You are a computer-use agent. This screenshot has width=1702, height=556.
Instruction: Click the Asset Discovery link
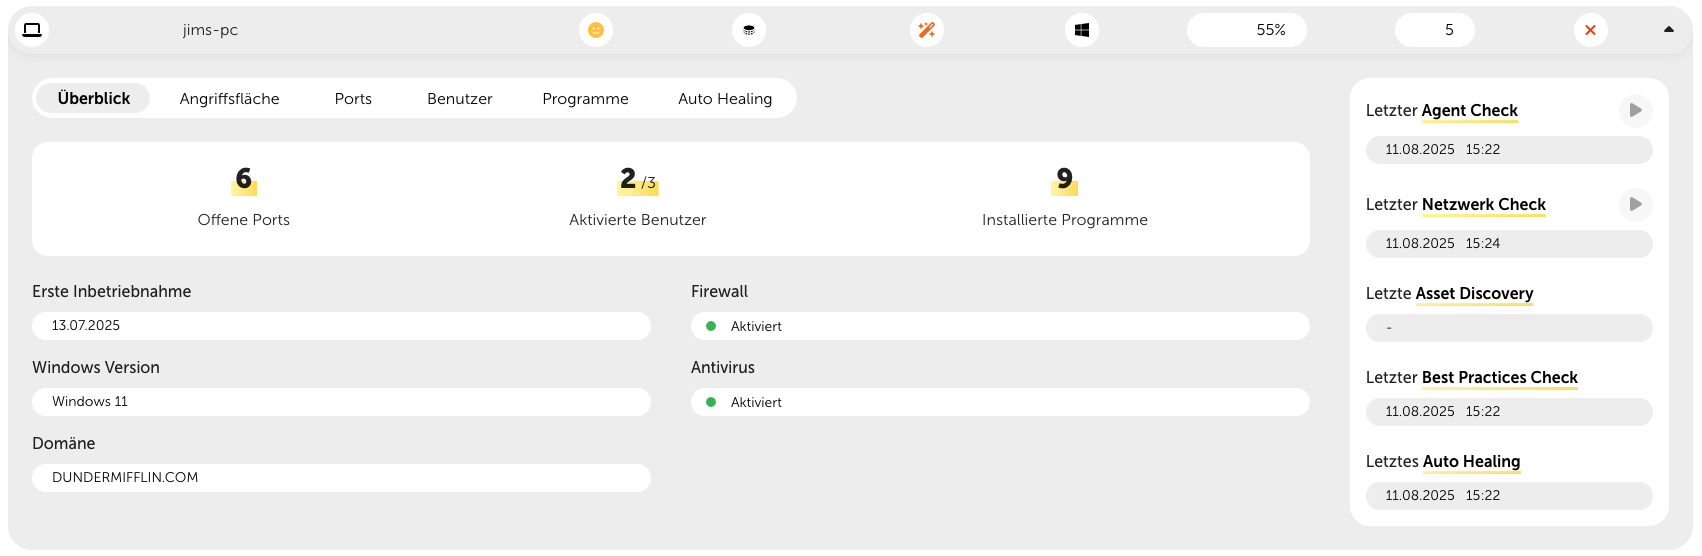(x=1474, y=293)
